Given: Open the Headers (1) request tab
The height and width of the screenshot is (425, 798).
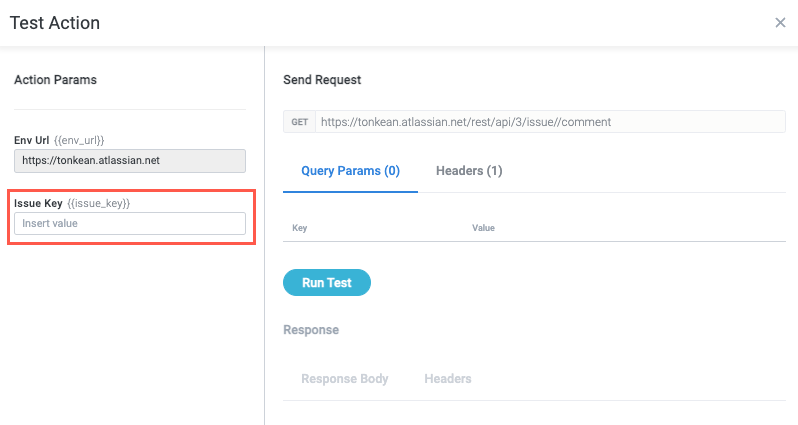Looking at the screenshot, I should point(469,171).
